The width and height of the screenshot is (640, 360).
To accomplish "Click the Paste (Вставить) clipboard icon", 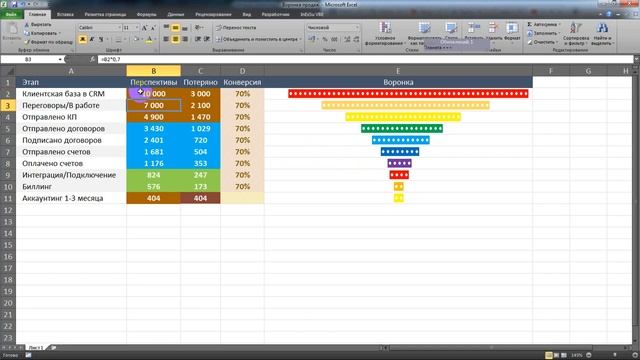I will coord(11,30).
